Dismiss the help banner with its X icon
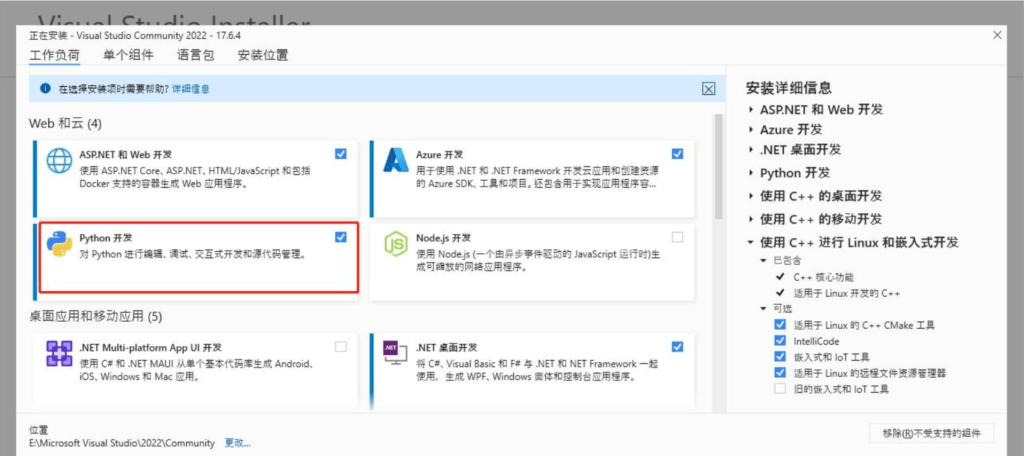Screen dimensions: 1024x456 pos(708,89)
